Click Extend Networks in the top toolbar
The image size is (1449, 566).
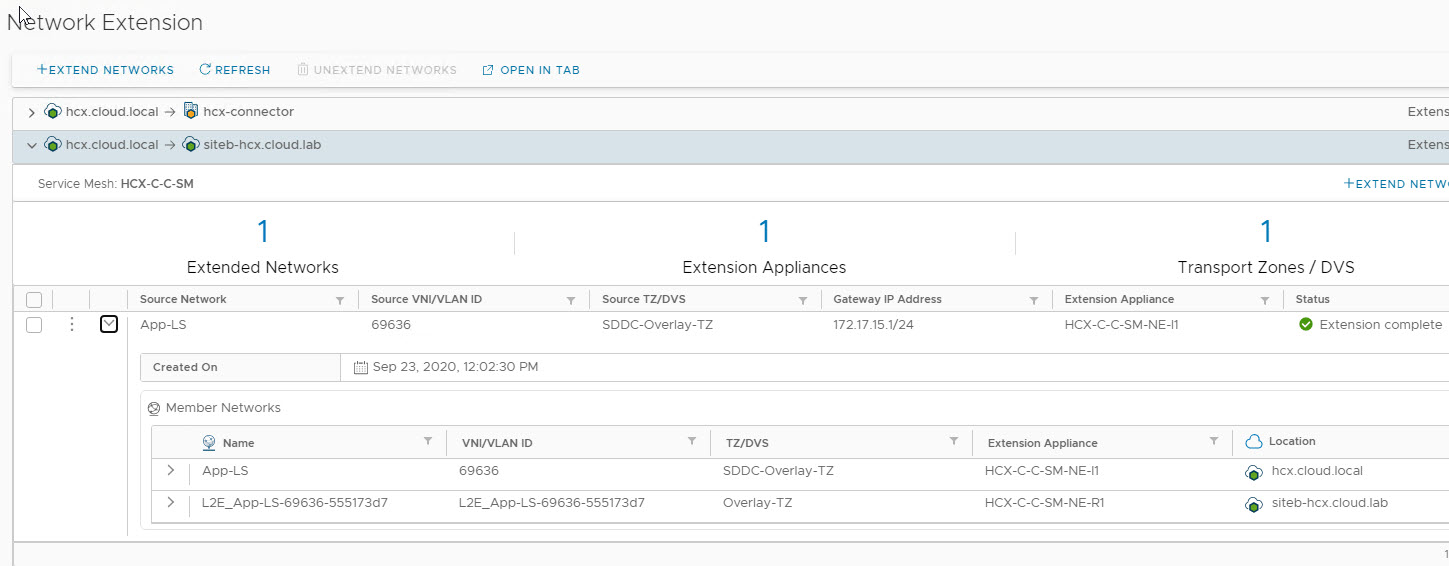105,70
